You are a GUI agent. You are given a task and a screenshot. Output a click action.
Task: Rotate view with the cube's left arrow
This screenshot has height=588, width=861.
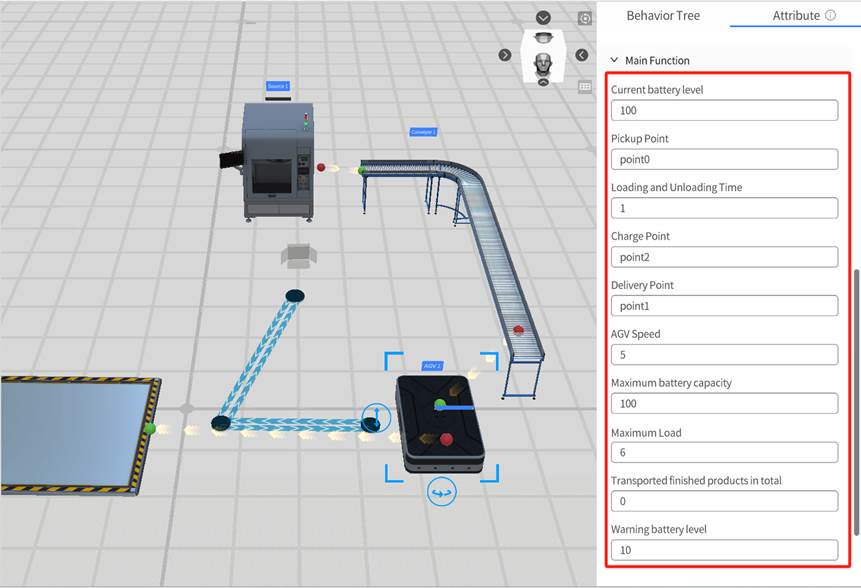[505, 55]
